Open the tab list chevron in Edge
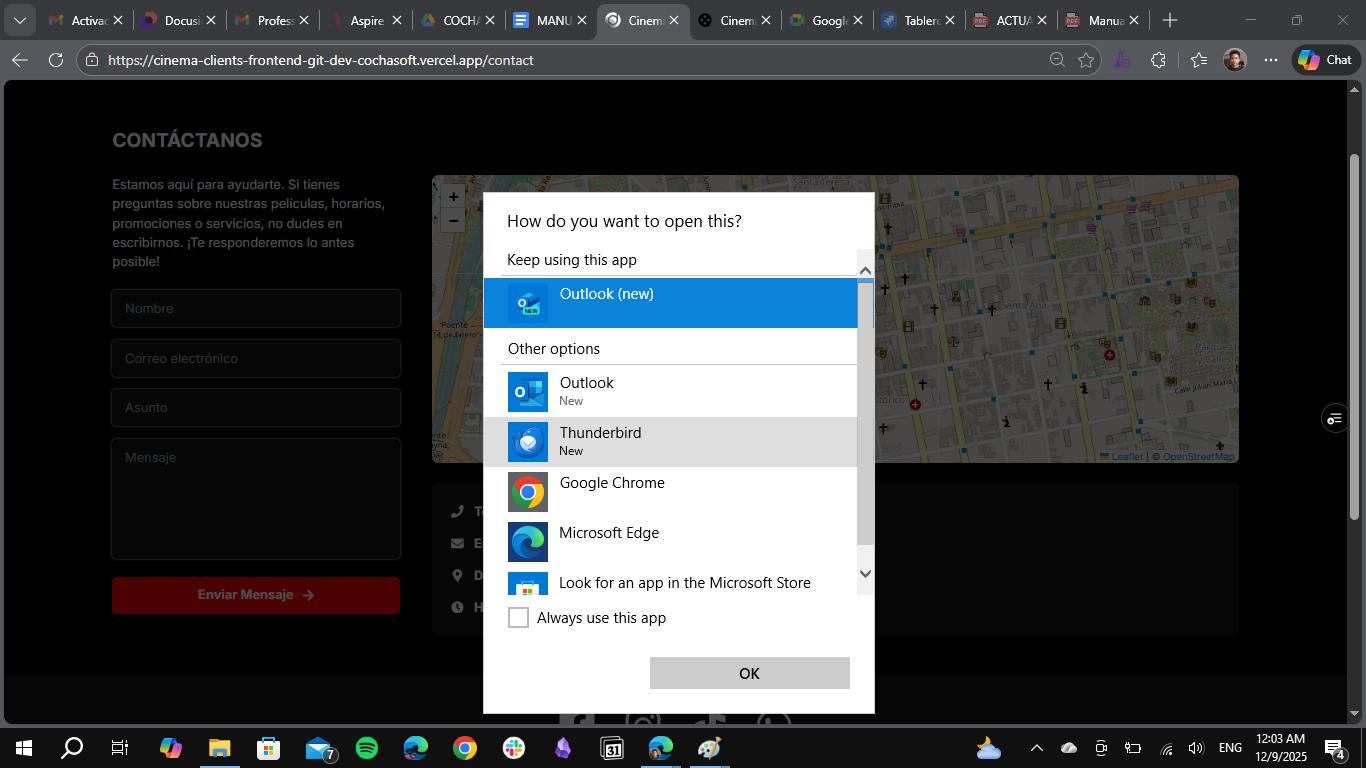This screenshot has width=1366, height=768. point(19,20)
